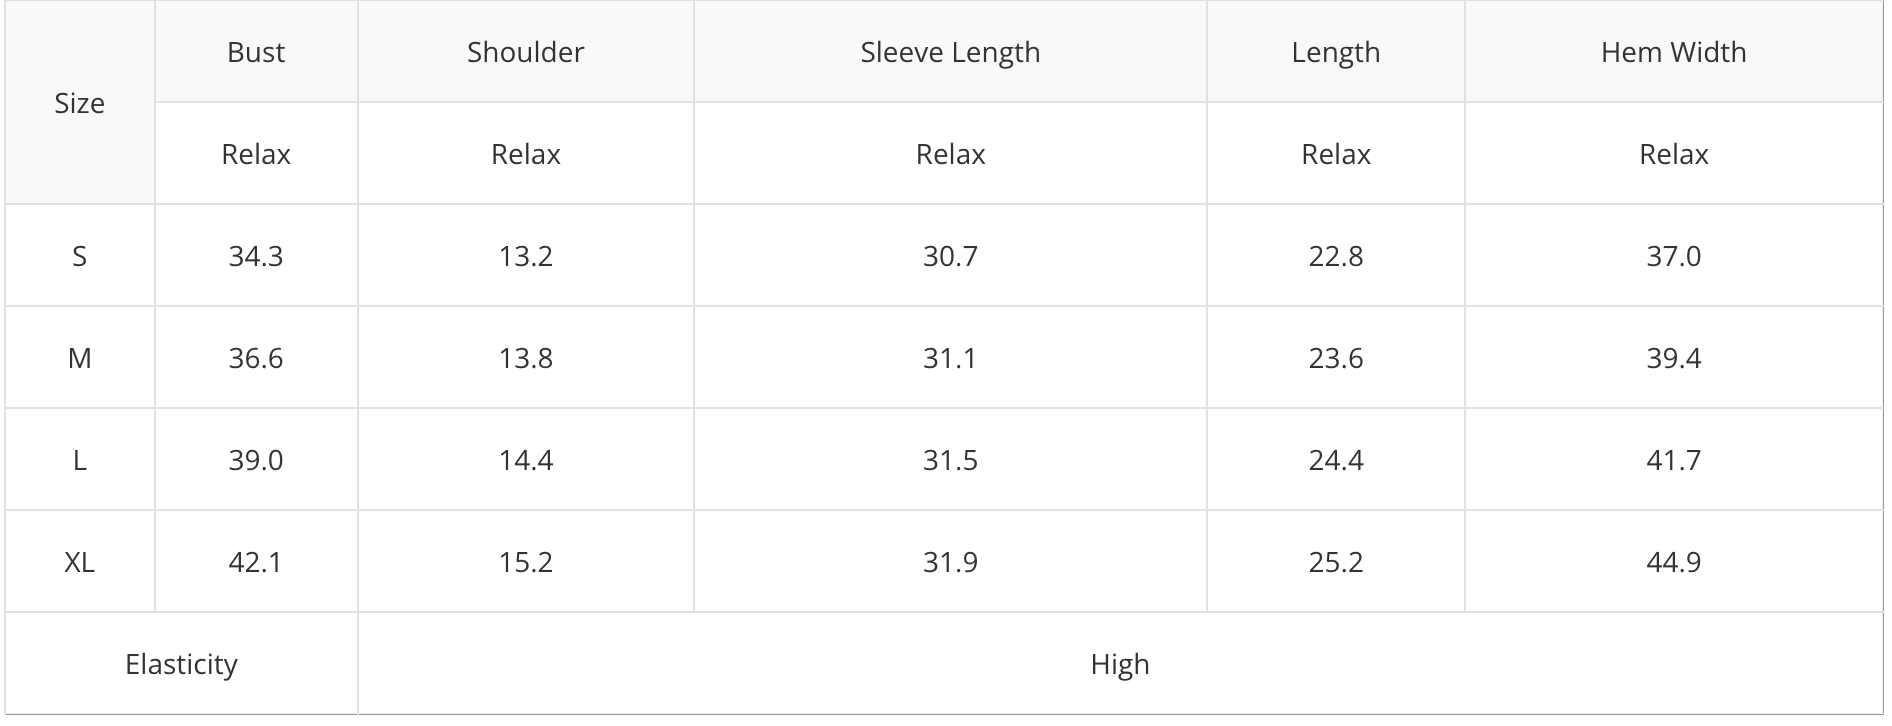Click the Relax cell under Hem Width
This screenshot has height=726, width=1892.
pos(1674,154)
